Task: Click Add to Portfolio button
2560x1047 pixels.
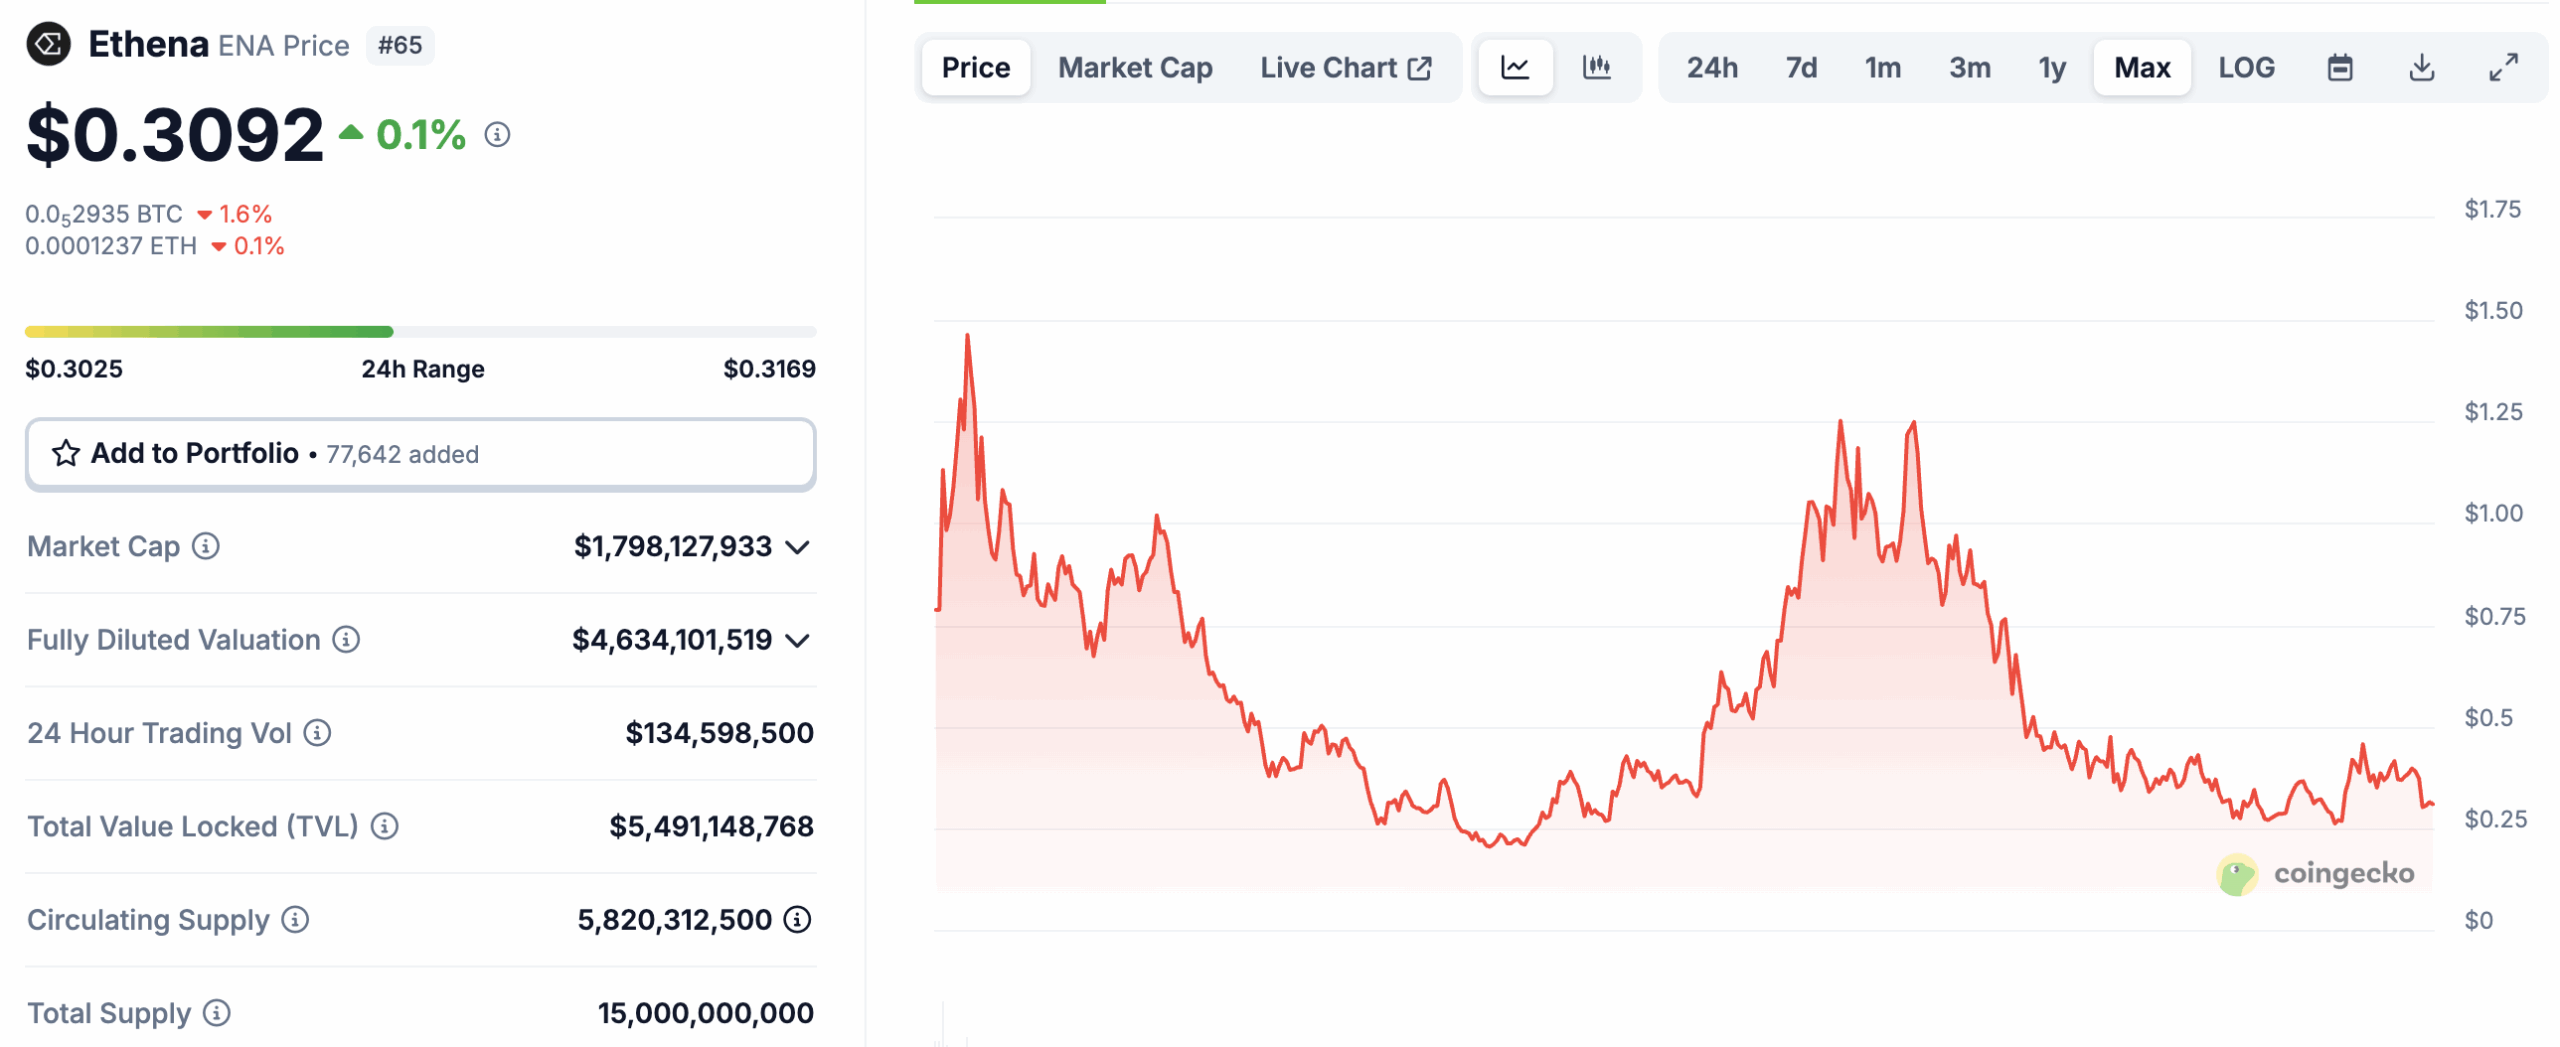Action: 420,454
